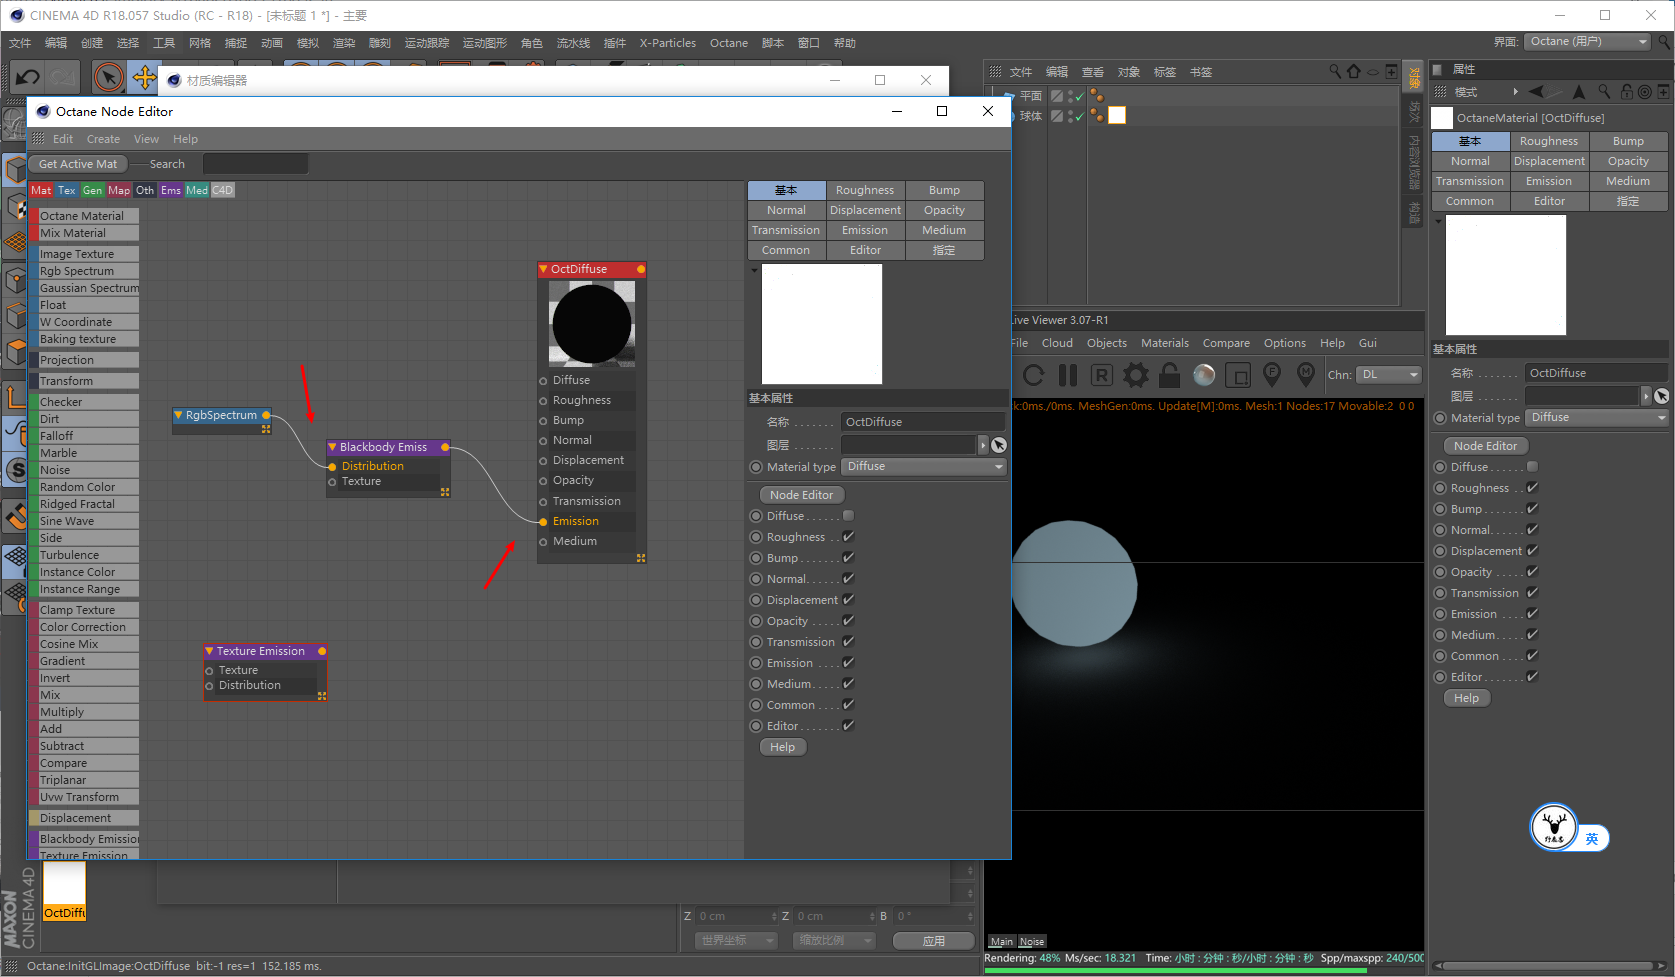Viewport: 1675px width, 977px height.
Task: Click the Attributes target circle icon
Action: [1645, 92]
